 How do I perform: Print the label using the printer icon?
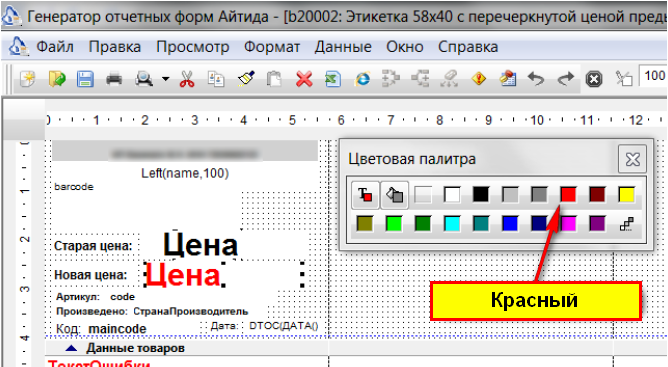tap(114, 79)
